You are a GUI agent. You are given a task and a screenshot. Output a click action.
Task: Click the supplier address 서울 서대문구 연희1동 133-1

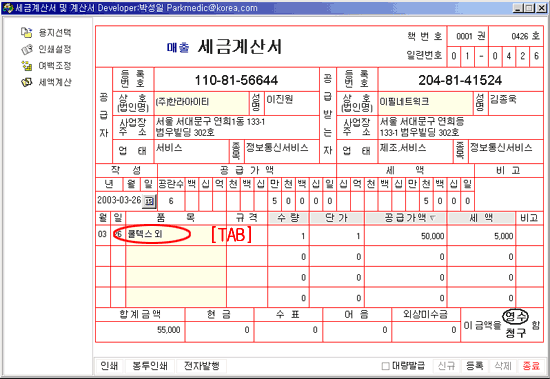coord(210,122)
